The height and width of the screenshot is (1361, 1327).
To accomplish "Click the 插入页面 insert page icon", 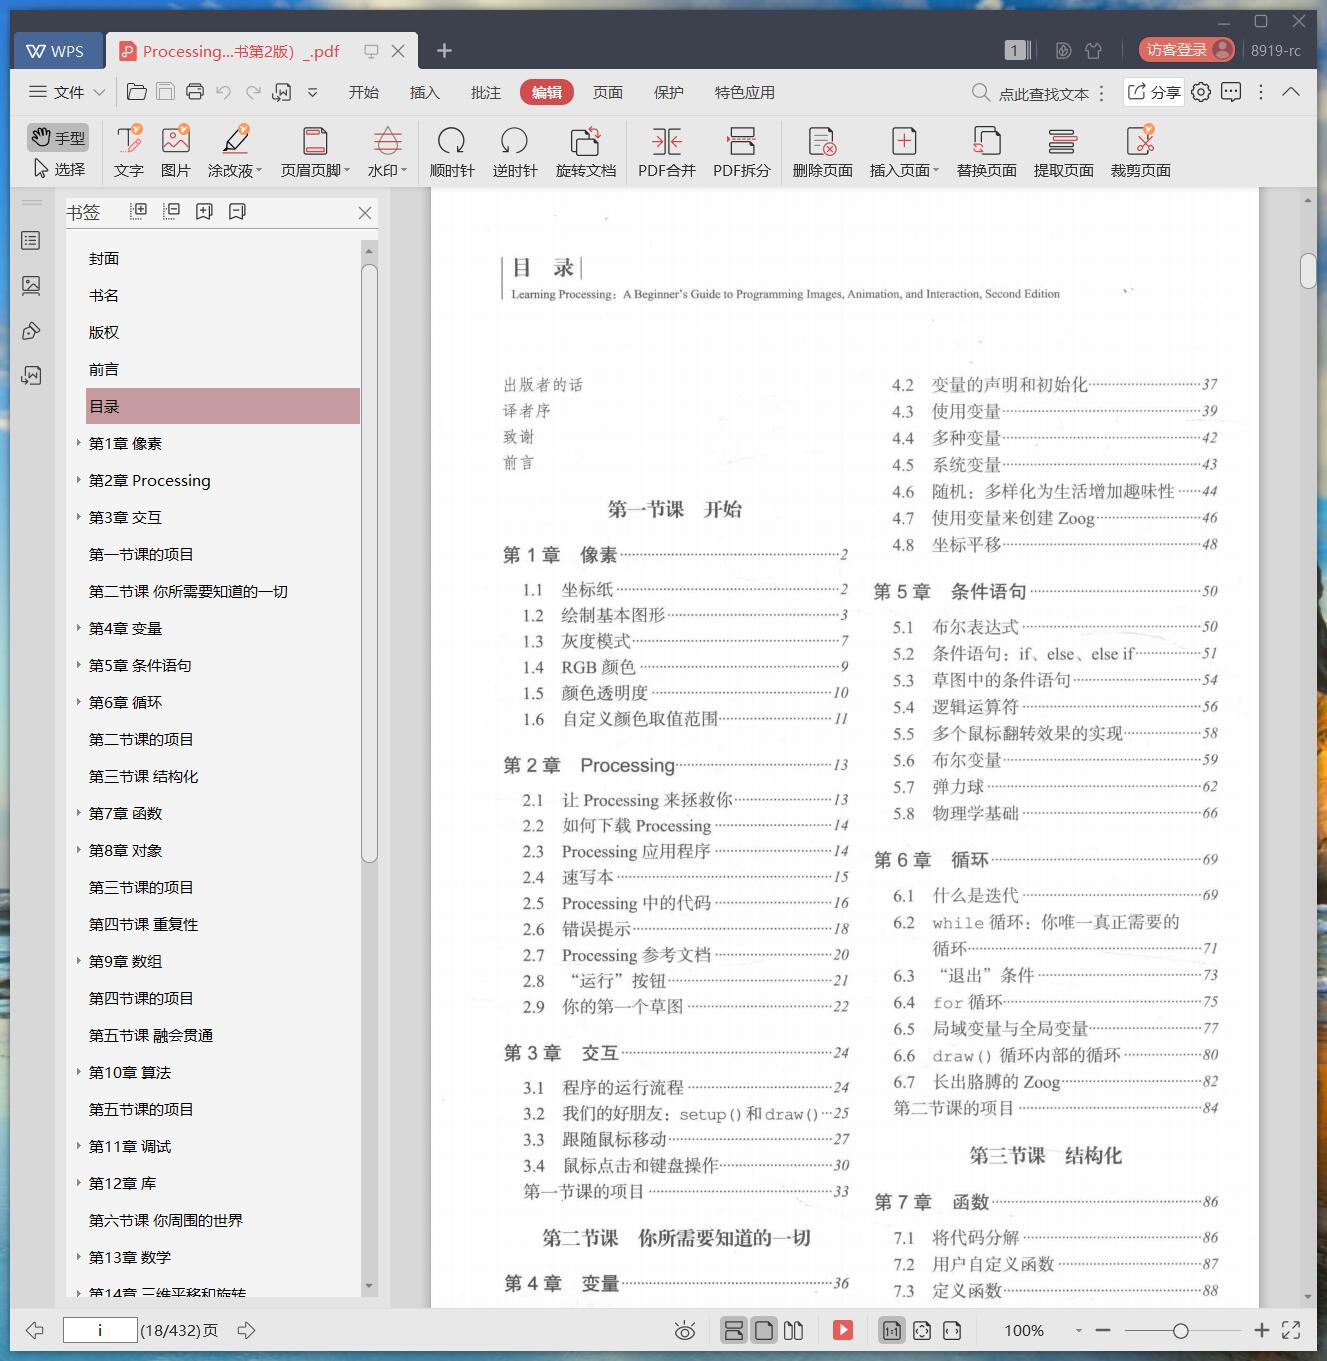I will (904, 141).
